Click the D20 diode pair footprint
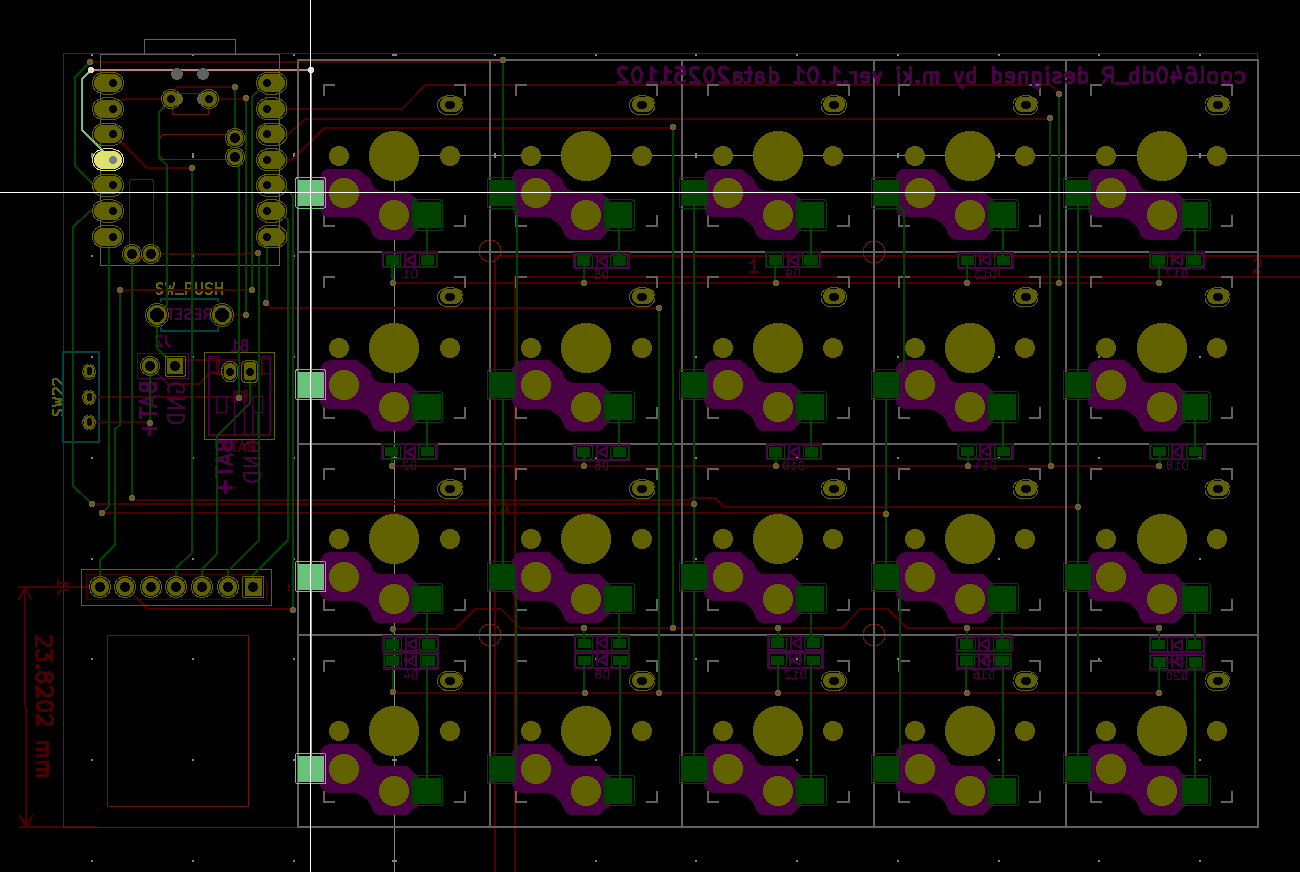Image resolution: width=1300 pixels, height=872 pixels. 1177,653
